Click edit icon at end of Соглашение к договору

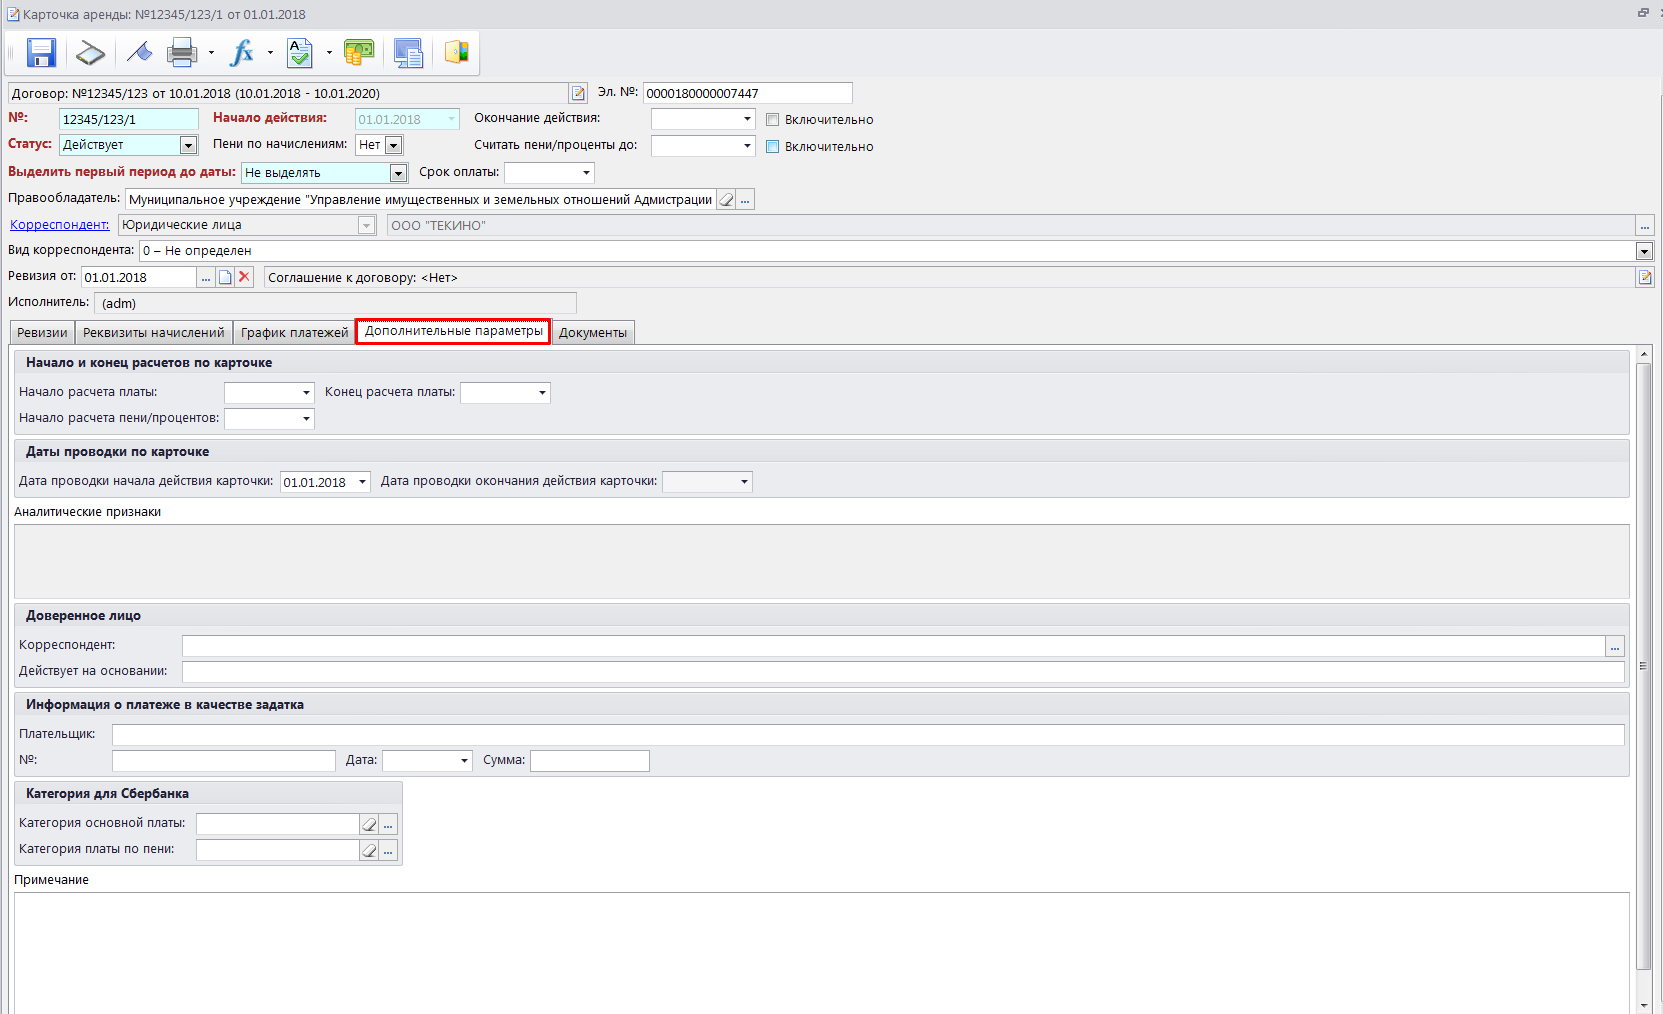(1644, 277)
